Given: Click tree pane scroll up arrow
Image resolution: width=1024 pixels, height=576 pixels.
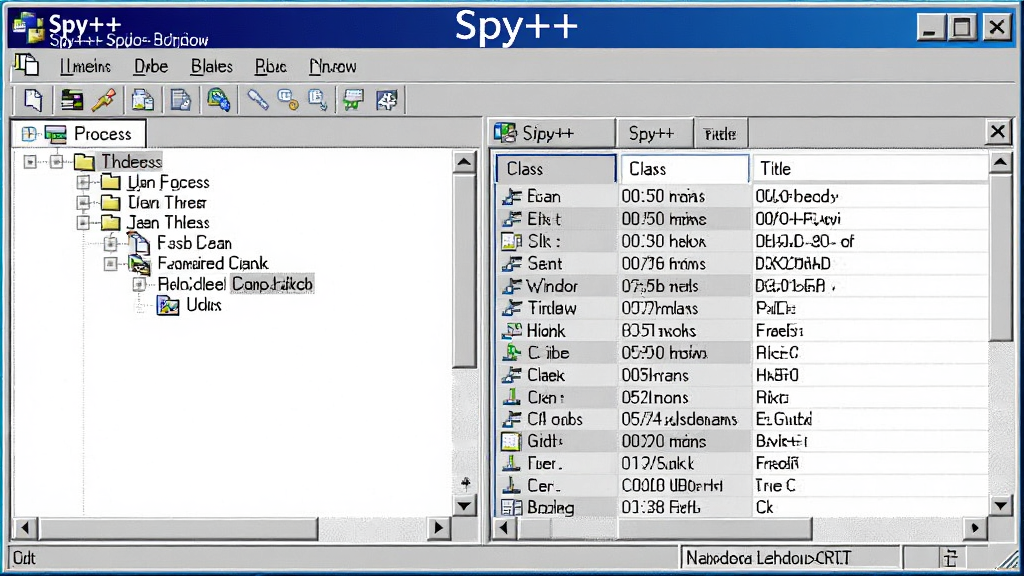Looking at the screenshot, I should 464,162.
